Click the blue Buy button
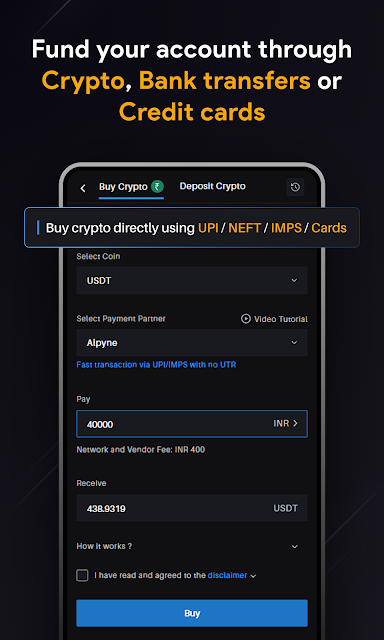 [x=192, y=613]
